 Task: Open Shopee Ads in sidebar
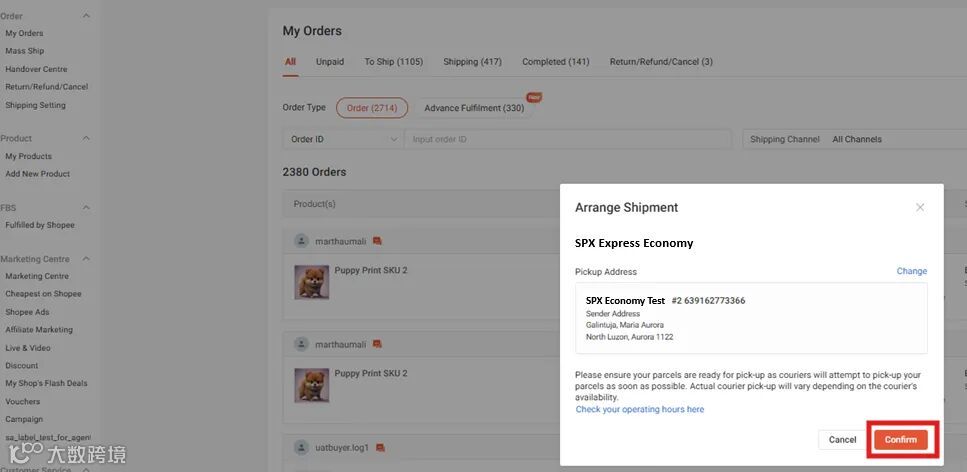click(x=27, y=312)
